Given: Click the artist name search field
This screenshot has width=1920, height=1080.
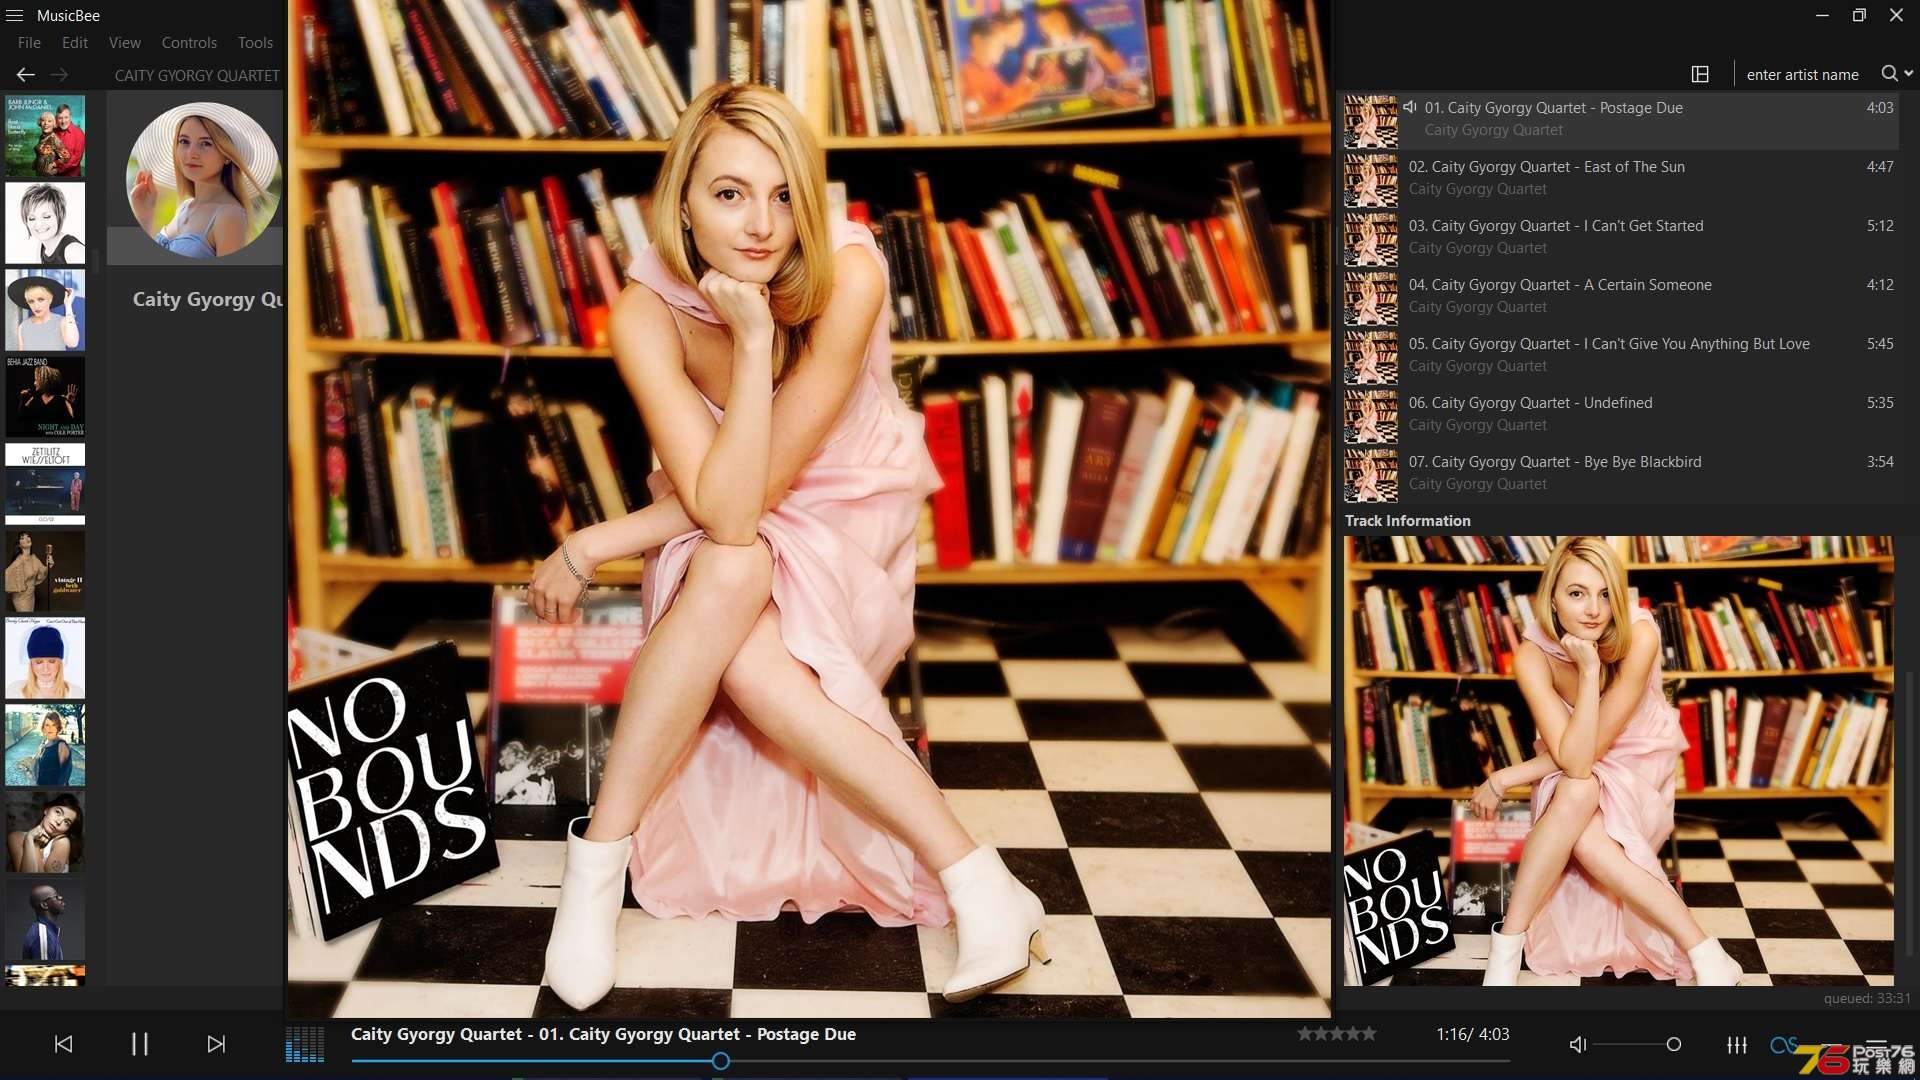Looking at the screenshot, I should 1803,74.
